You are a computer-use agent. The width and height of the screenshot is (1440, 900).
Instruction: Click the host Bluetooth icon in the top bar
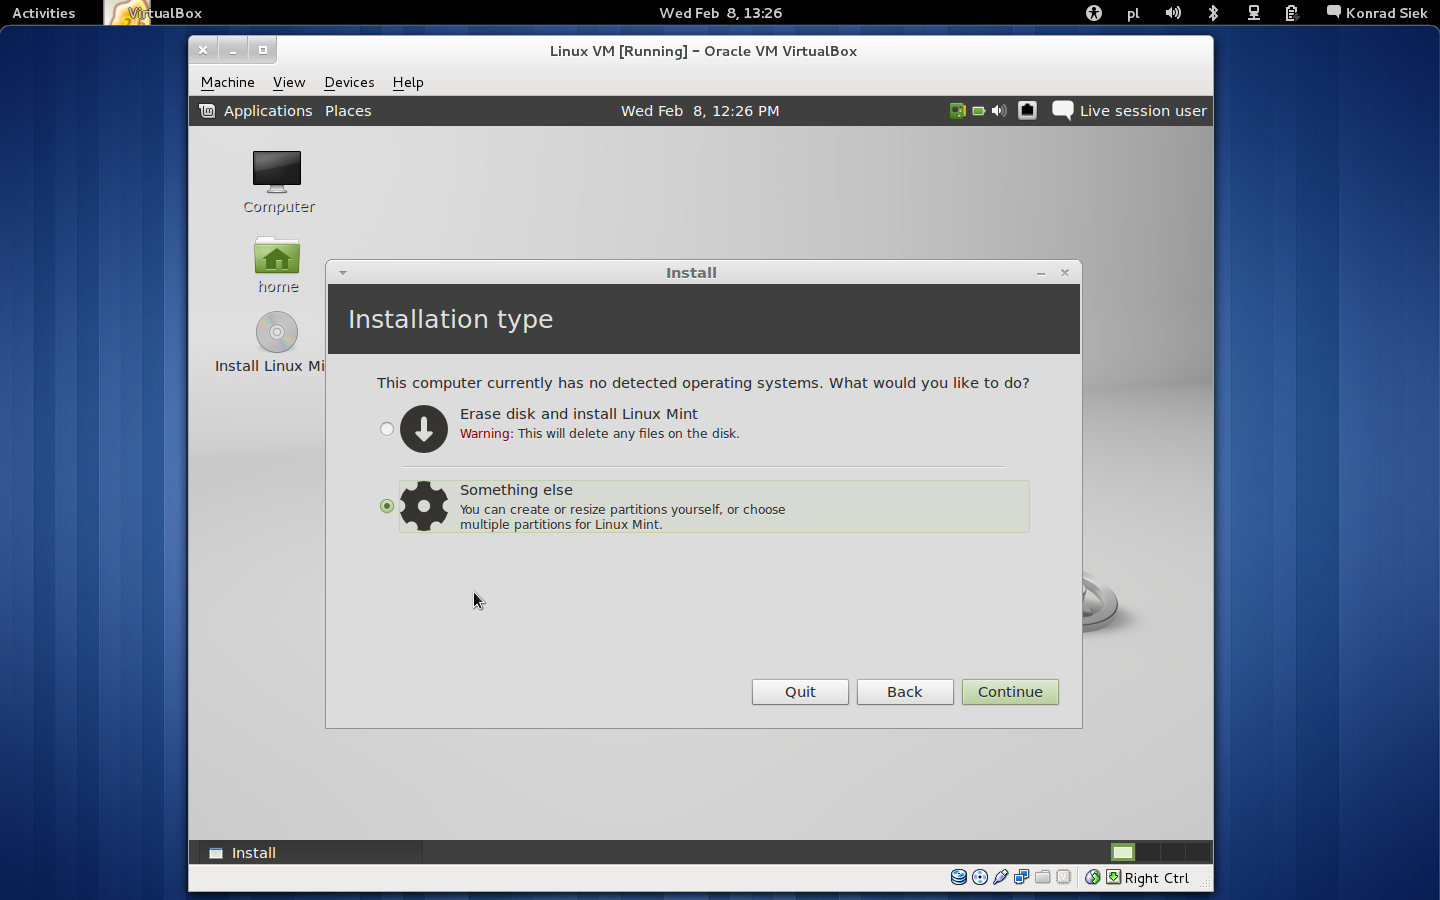pos(1213,13)
